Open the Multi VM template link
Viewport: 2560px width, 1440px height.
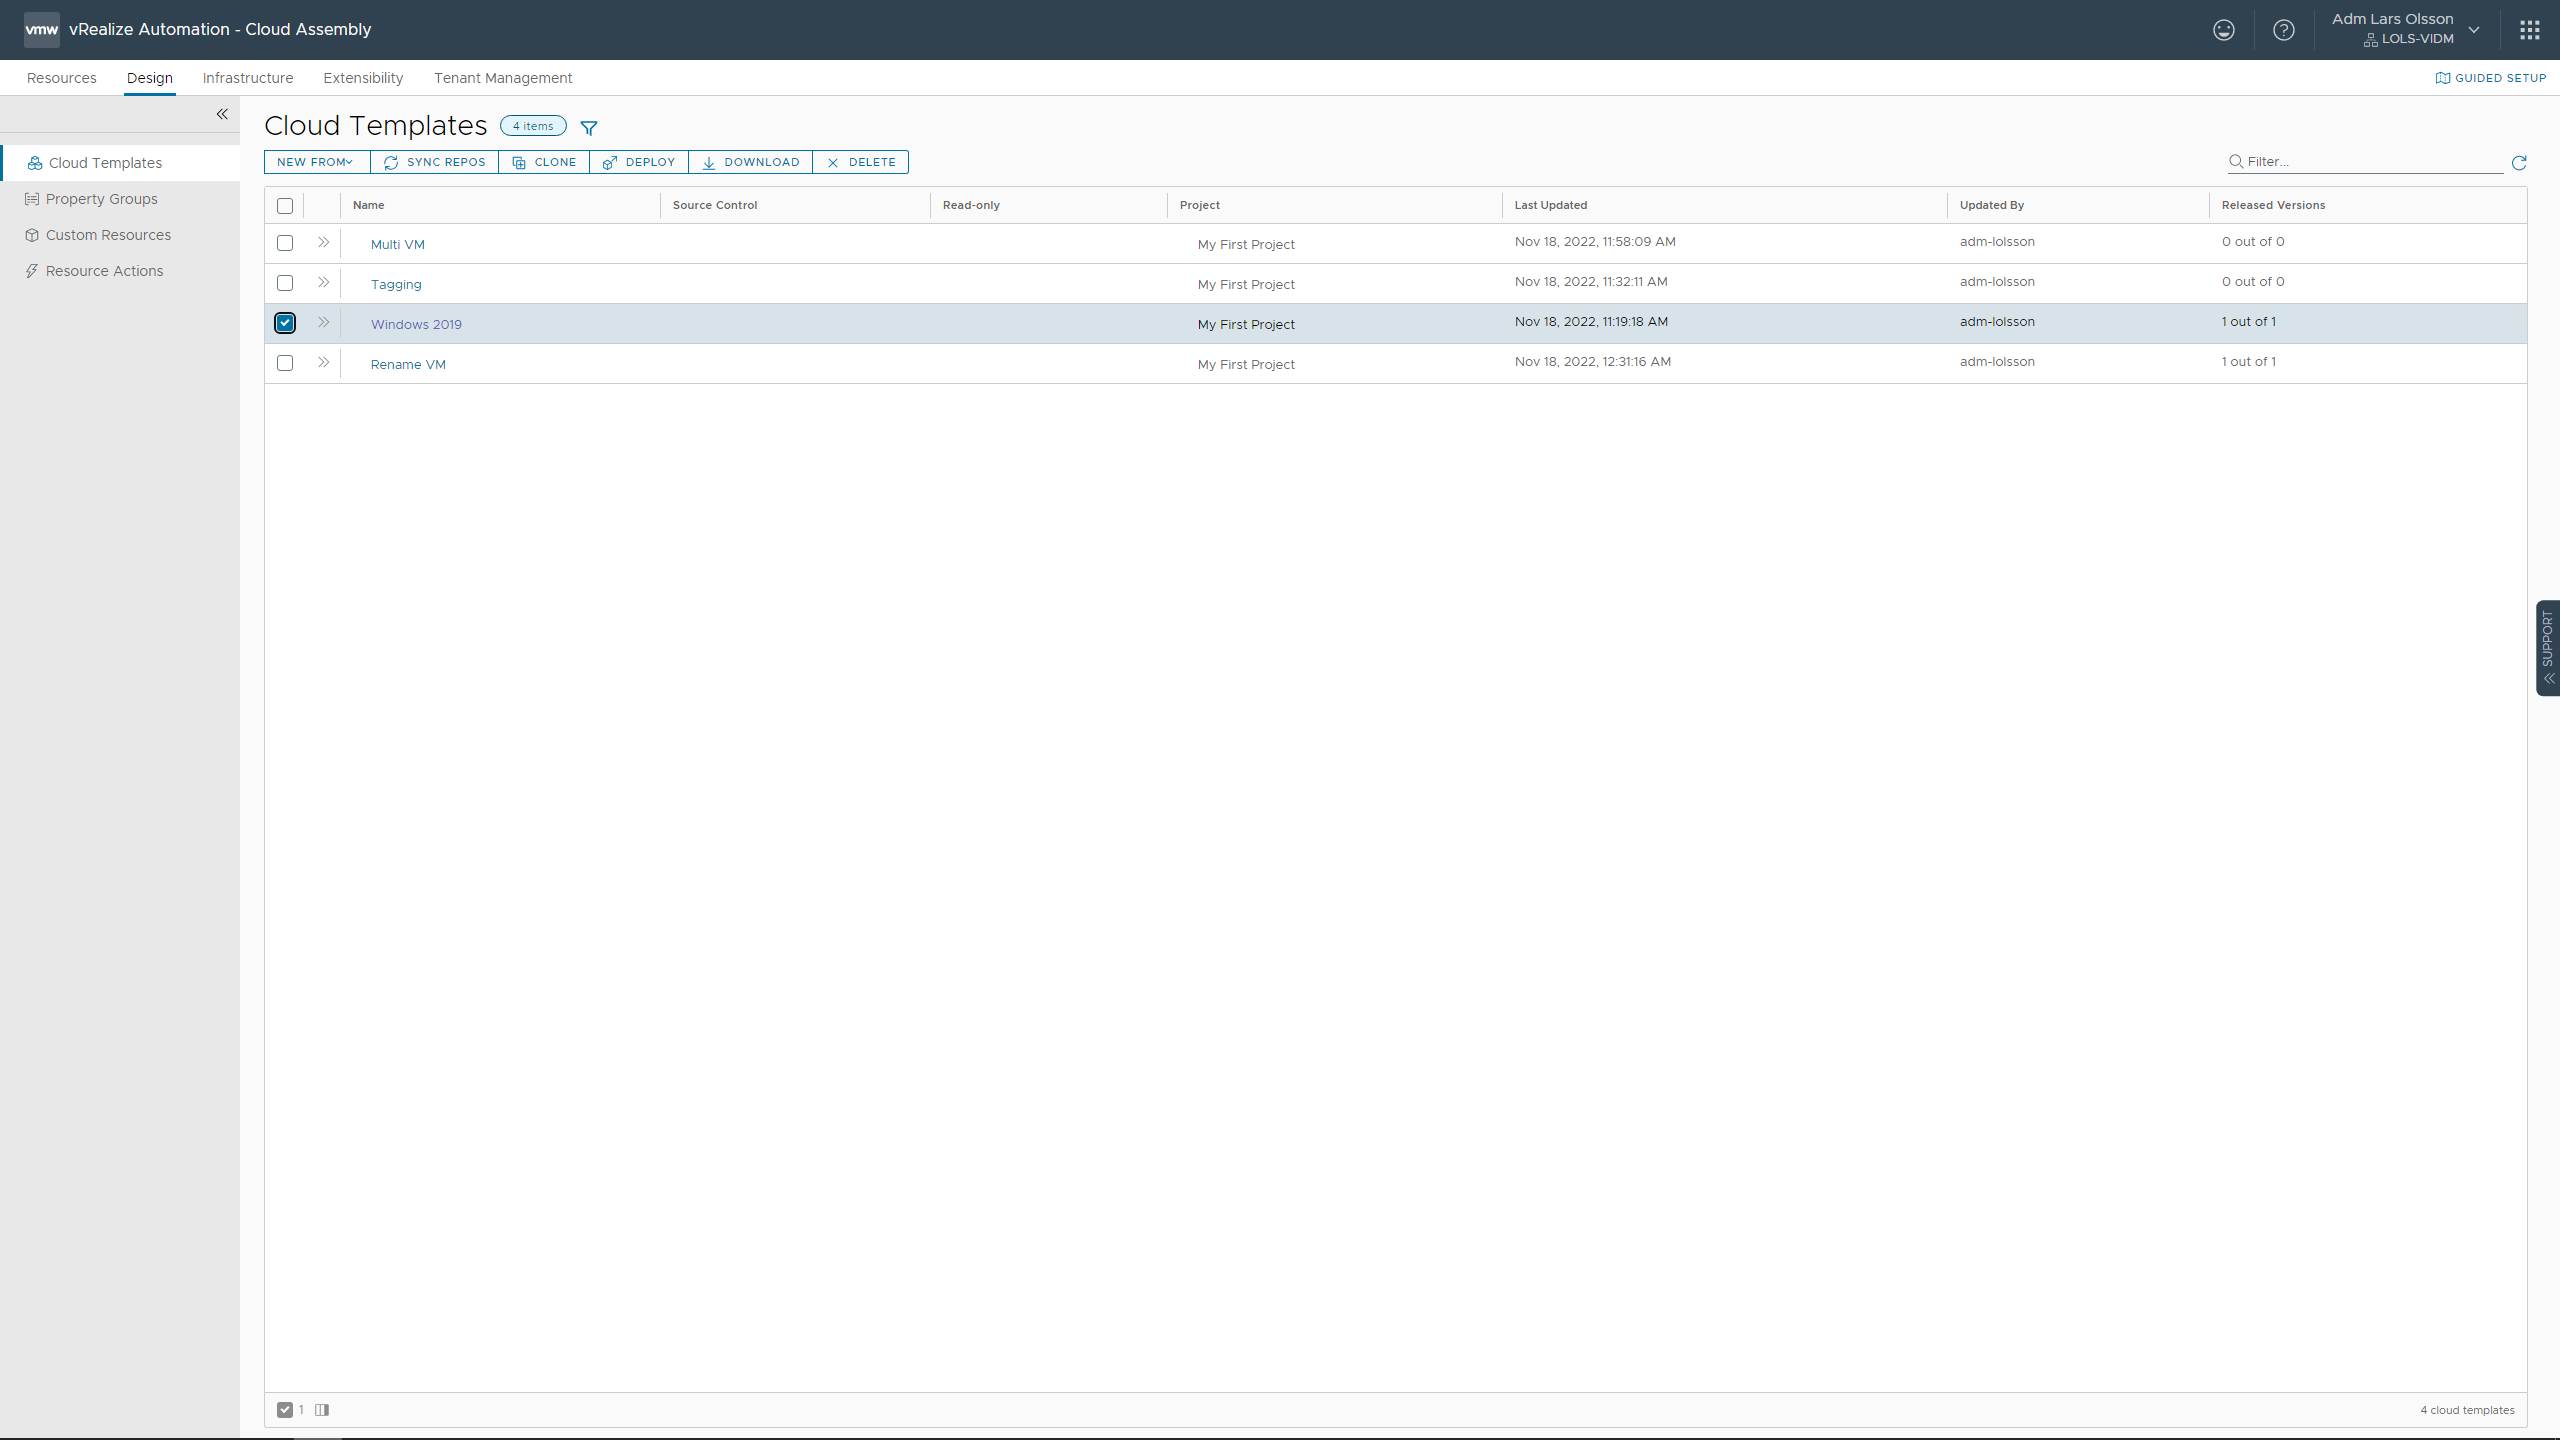(x=398, y=245)
